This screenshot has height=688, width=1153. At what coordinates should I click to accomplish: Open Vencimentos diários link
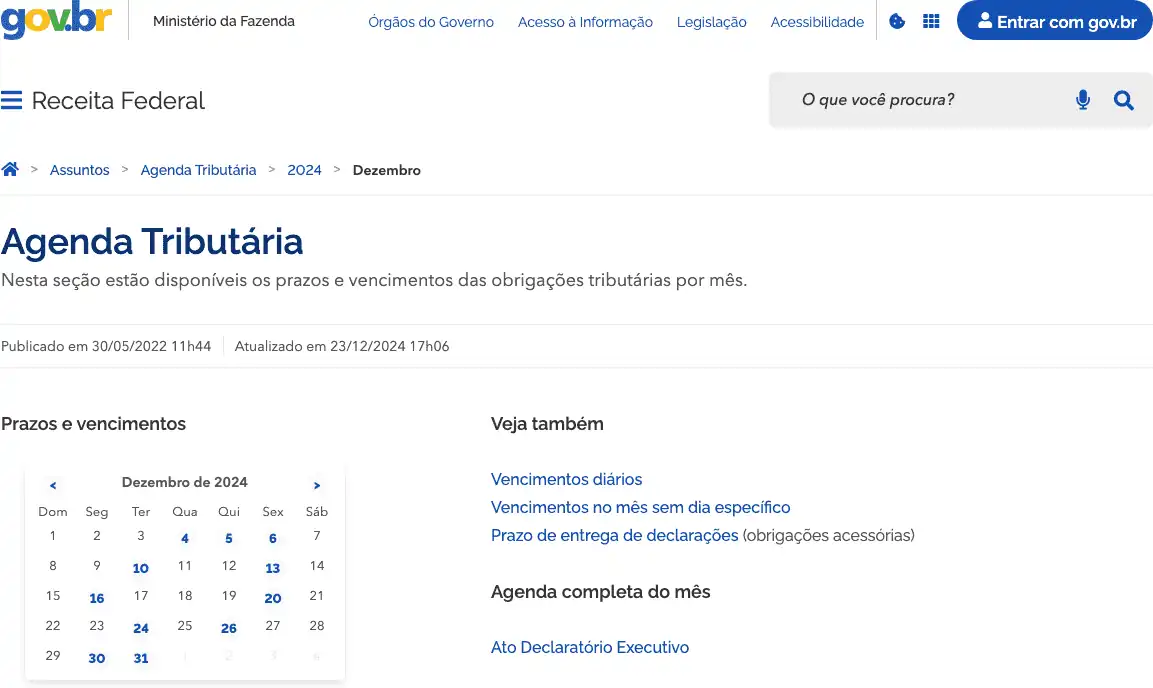pos(566,479)
